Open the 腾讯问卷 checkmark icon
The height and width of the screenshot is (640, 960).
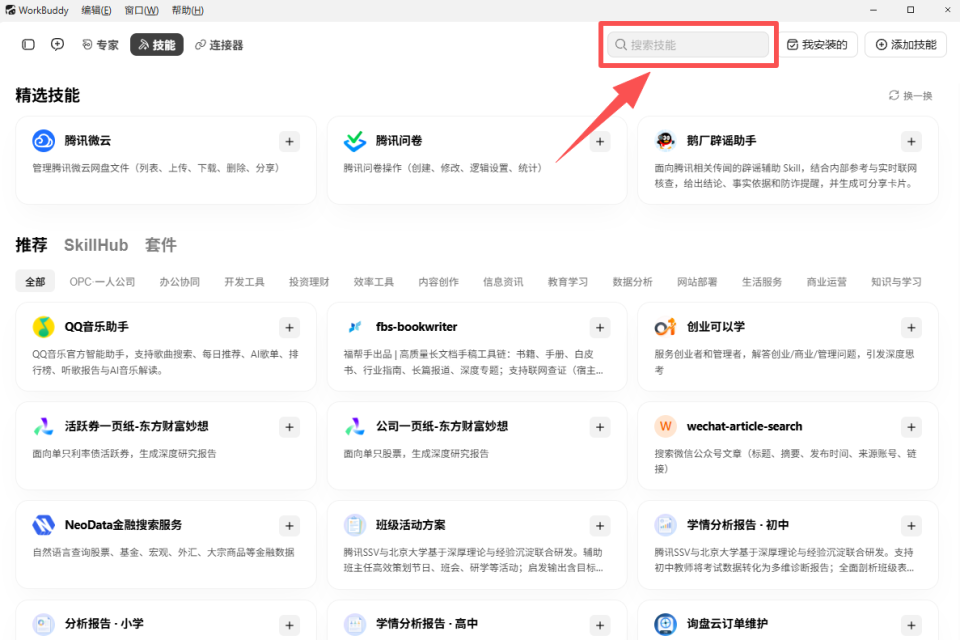354,141
